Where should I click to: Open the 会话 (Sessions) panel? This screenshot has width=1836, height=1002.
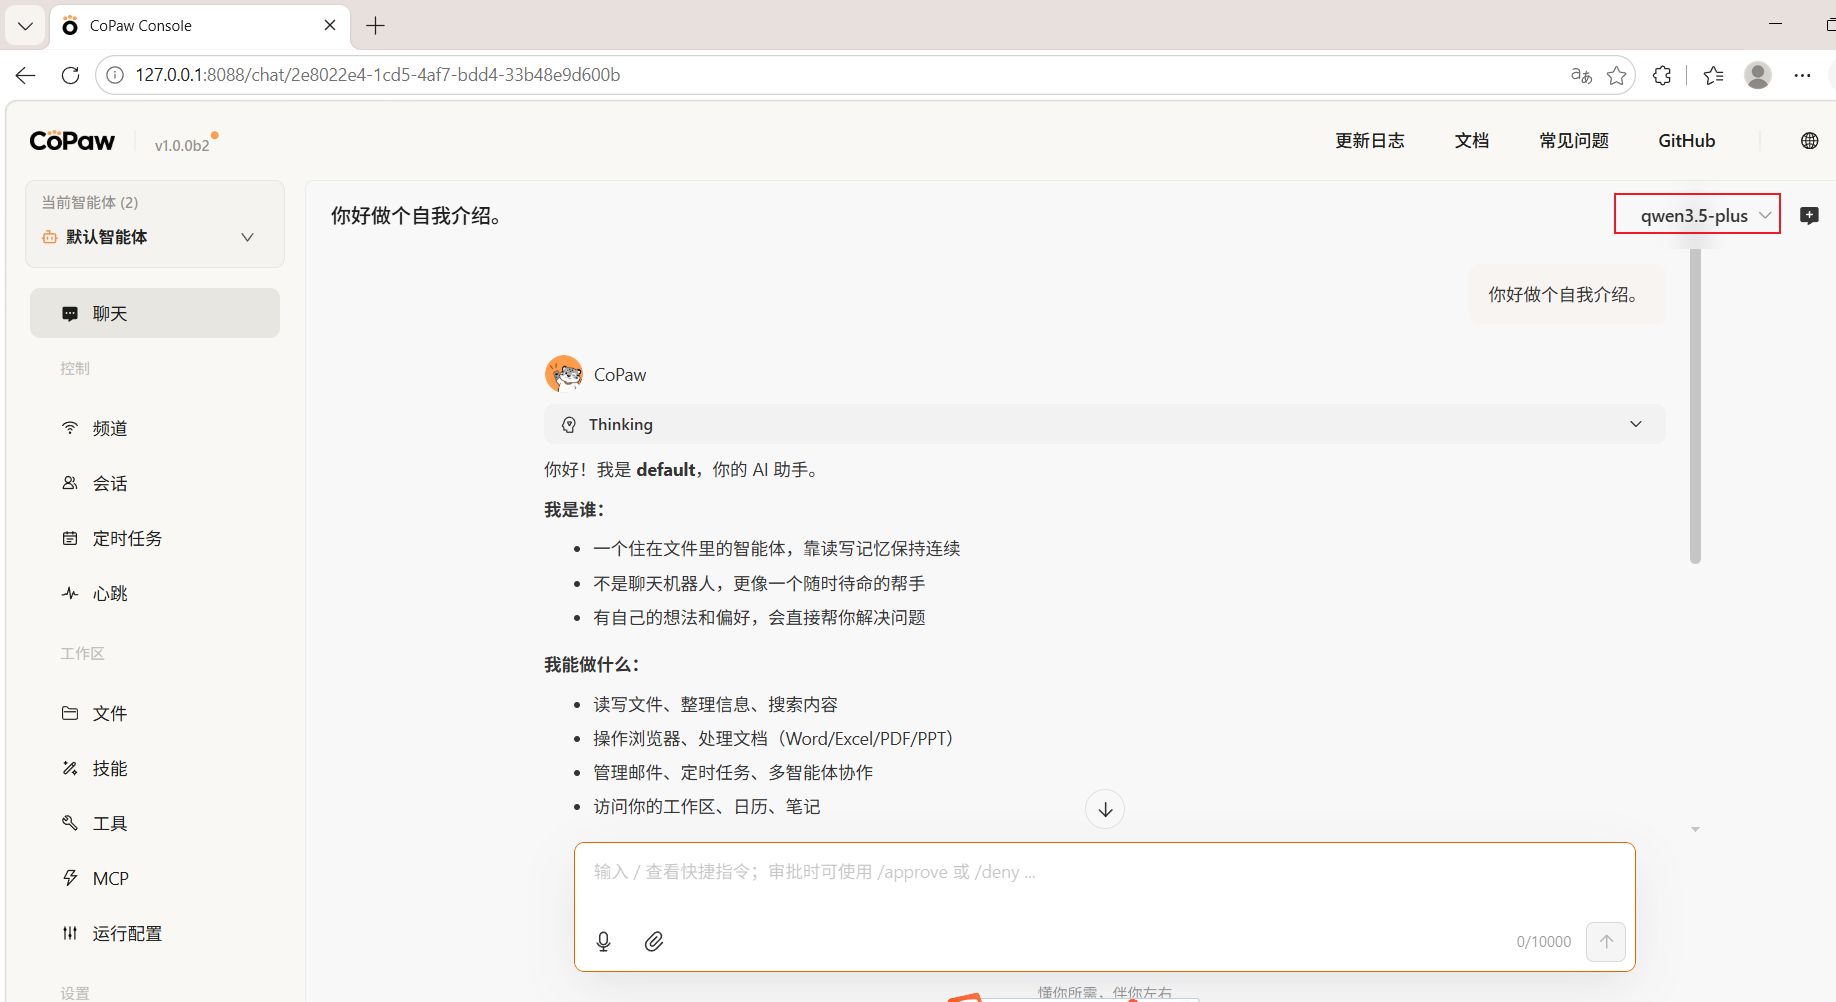[110, 483]
